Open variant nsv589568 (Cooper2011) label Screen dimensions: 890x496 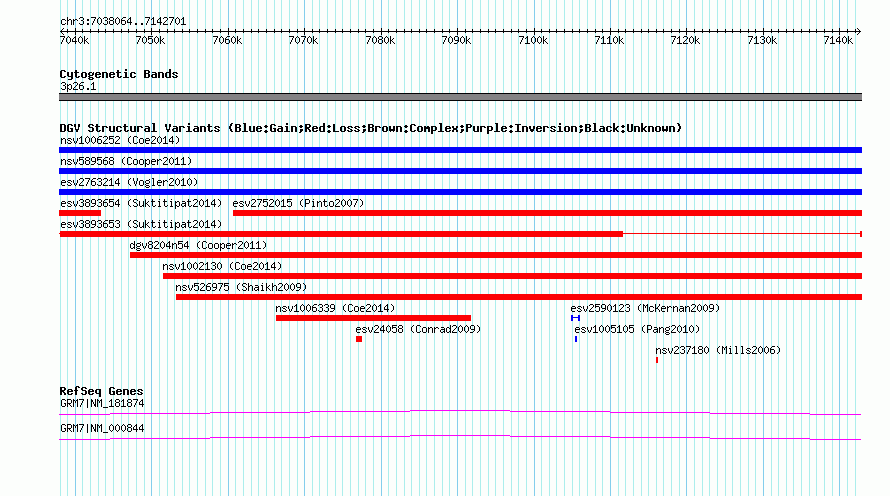coord(126,161)
